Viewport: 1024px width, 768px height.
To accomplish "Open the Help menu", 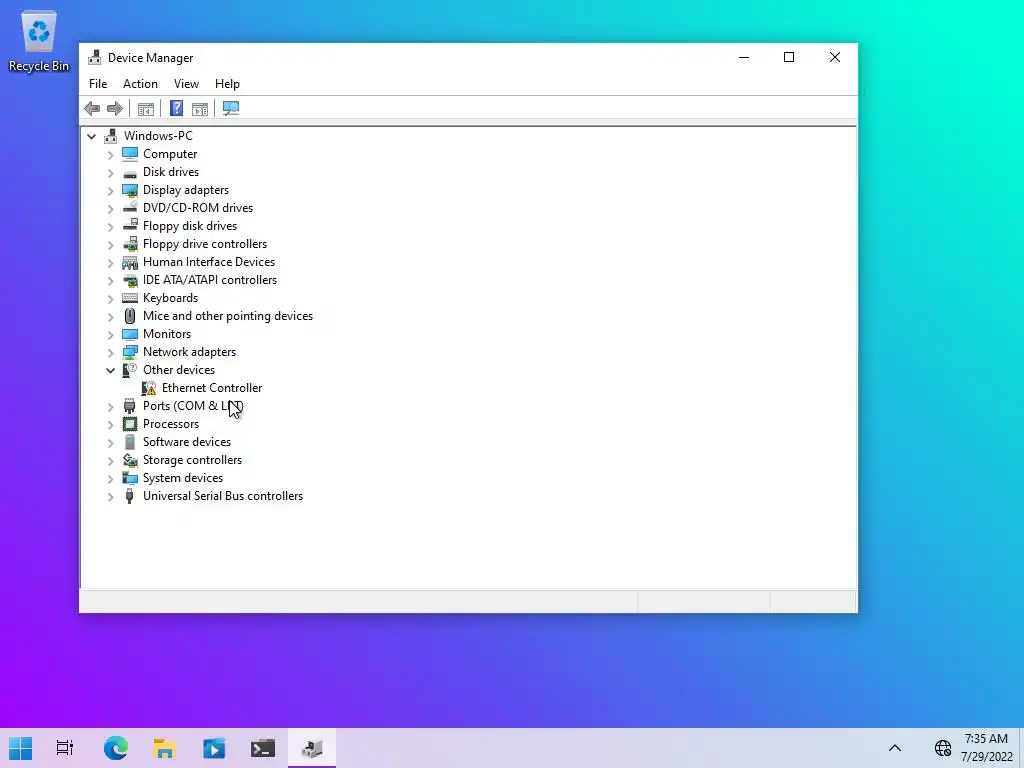I will [x=227, y=84].
